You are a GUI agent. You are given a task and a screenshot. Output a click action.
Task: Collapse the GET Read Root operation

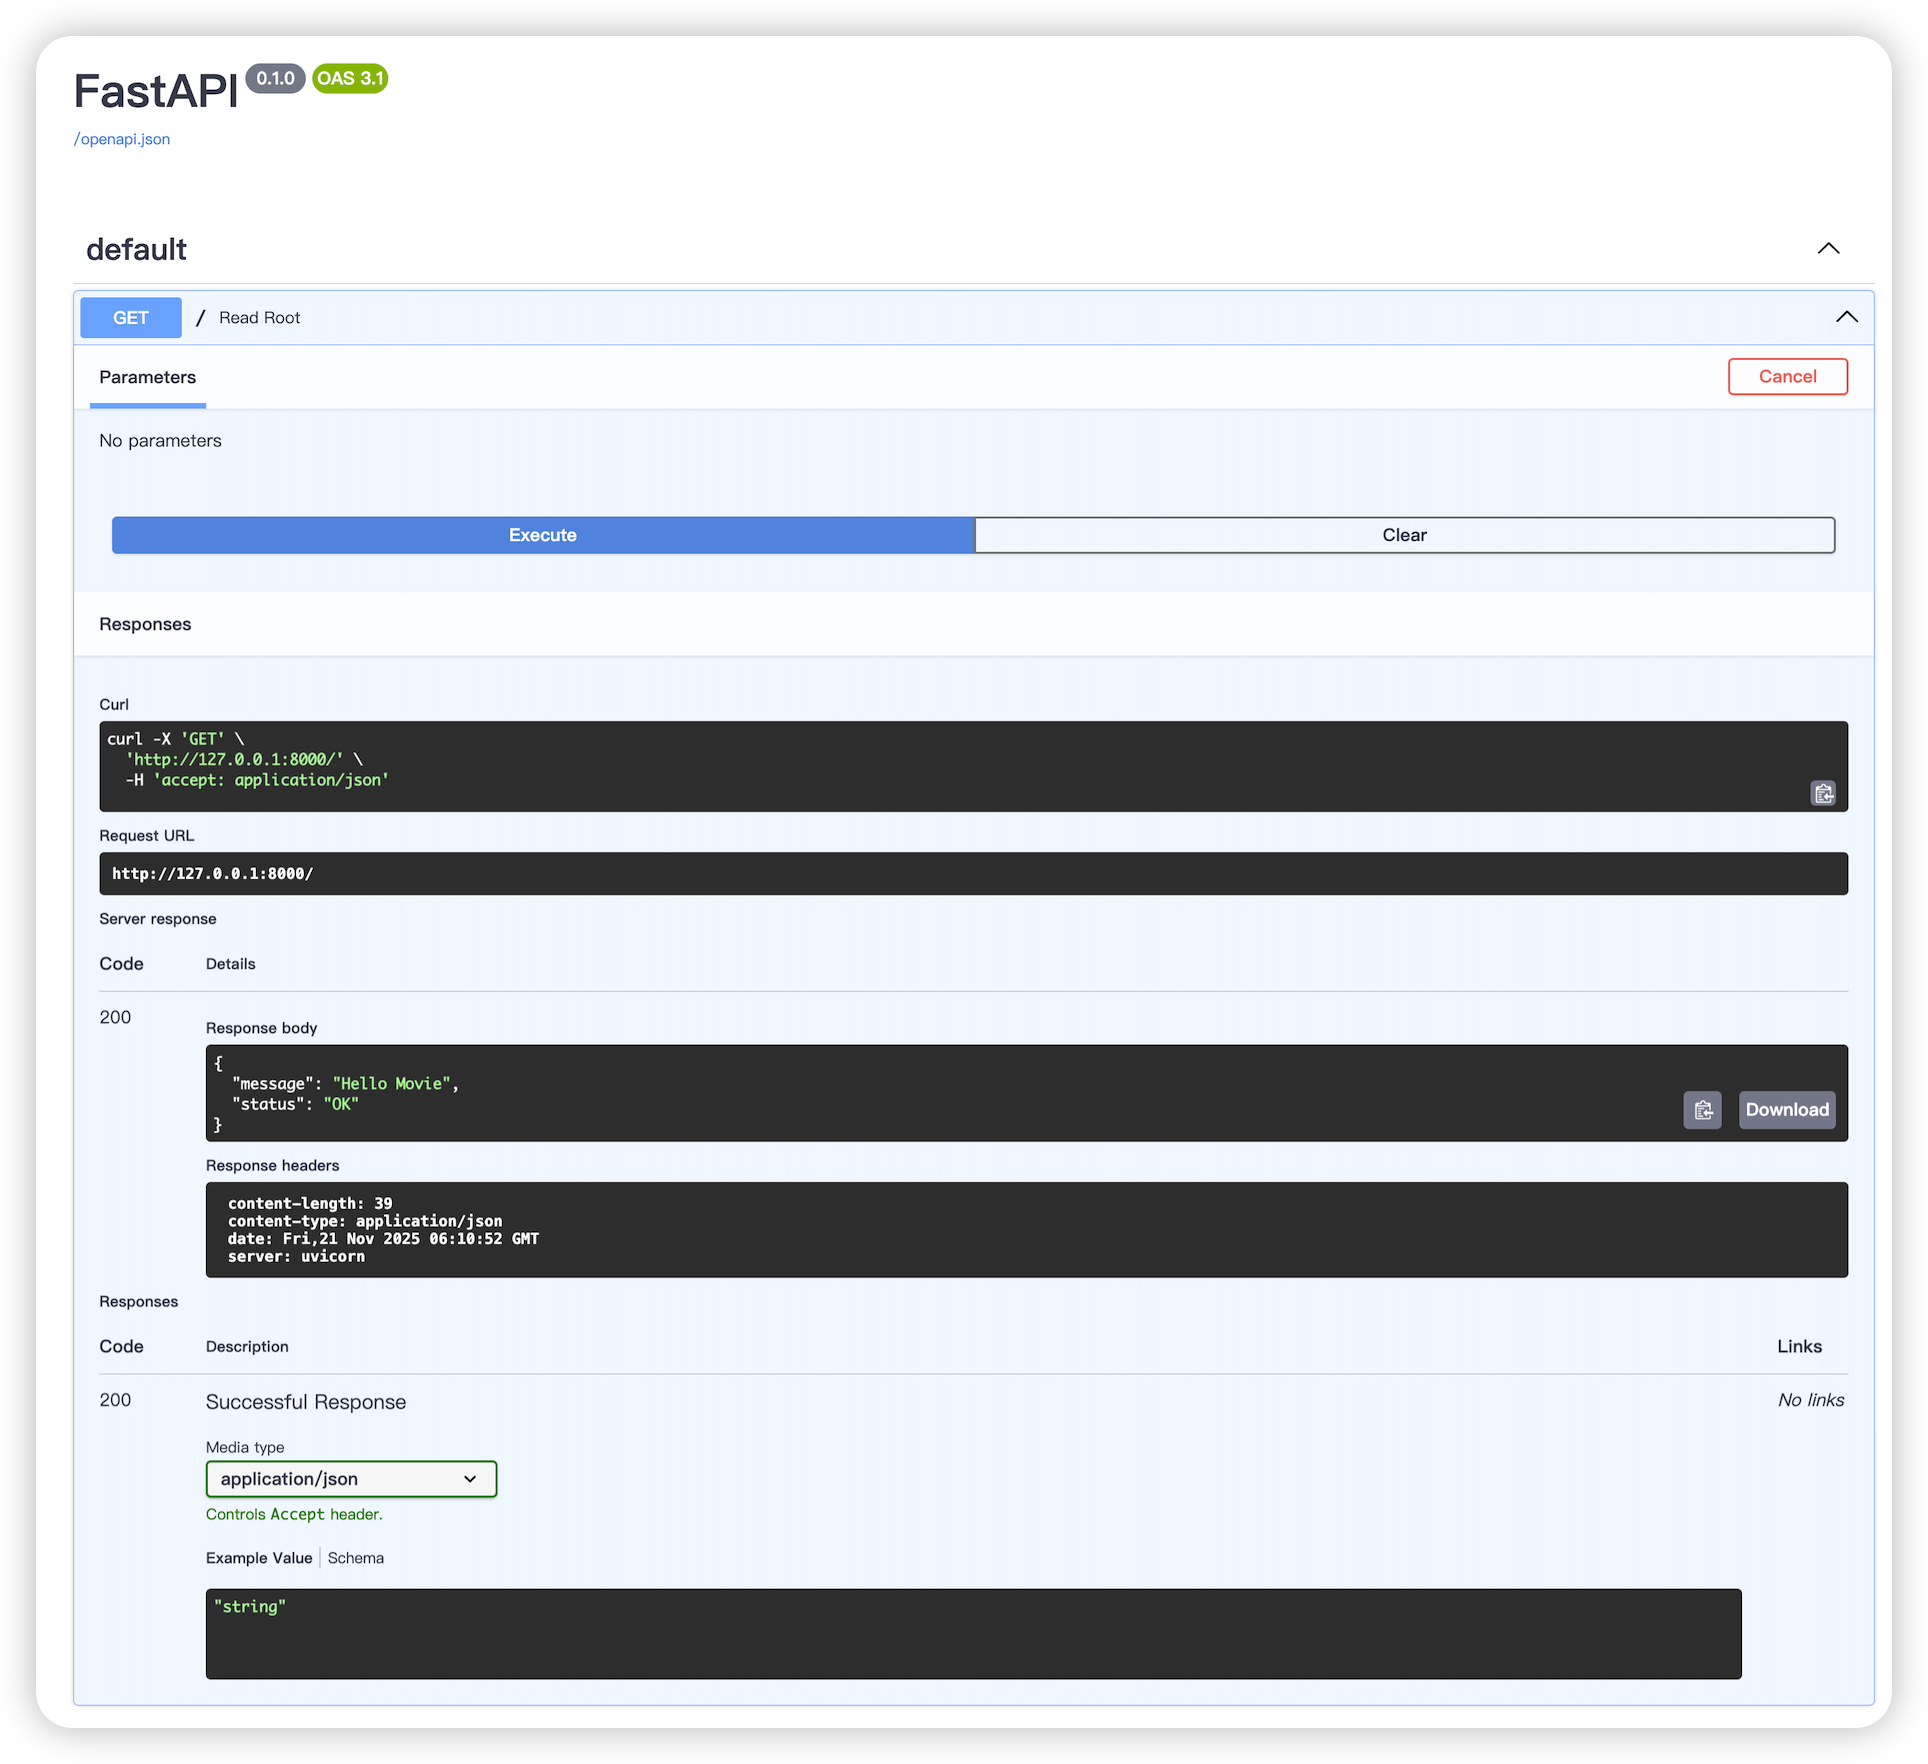pyautogui.click(x=1846, y=317)
